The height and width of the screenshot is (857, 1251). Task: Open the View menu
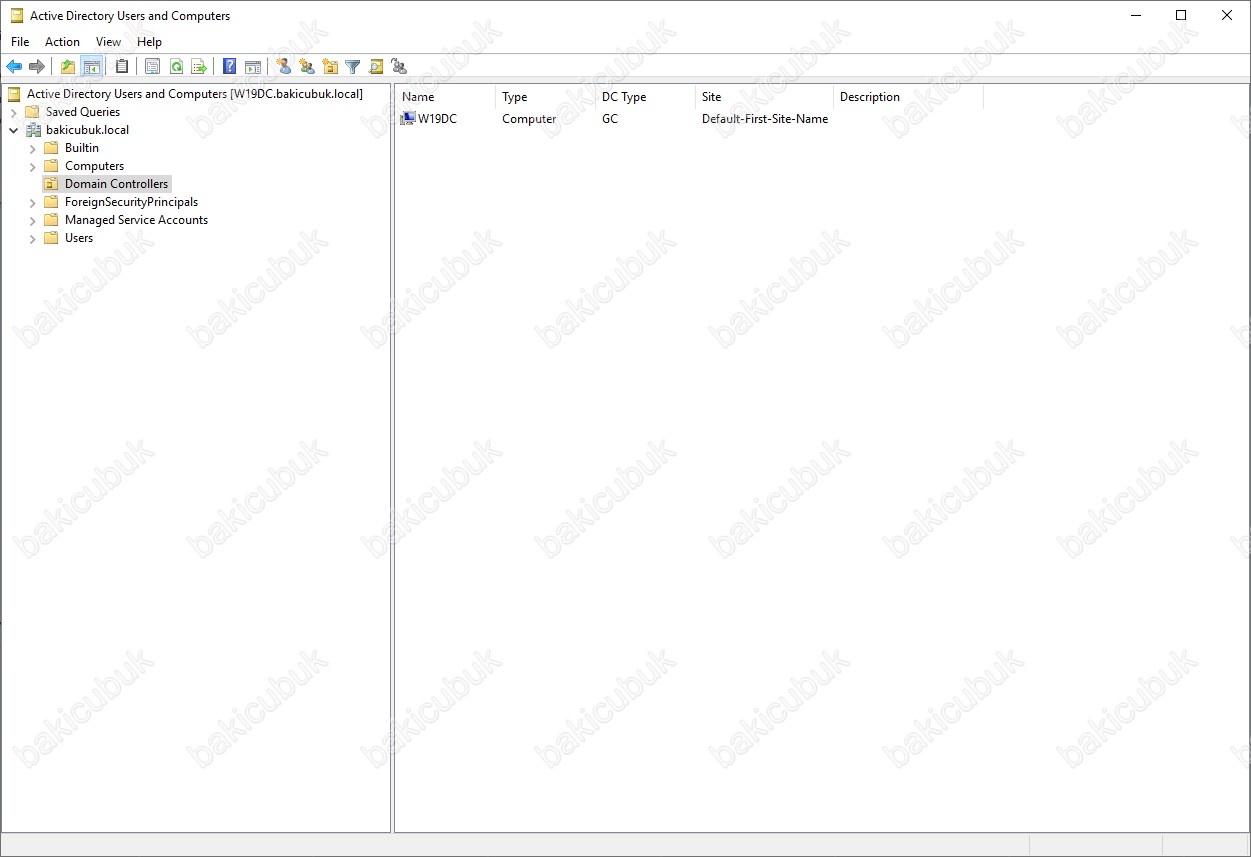pyautogui.click(x=108, y=42)
